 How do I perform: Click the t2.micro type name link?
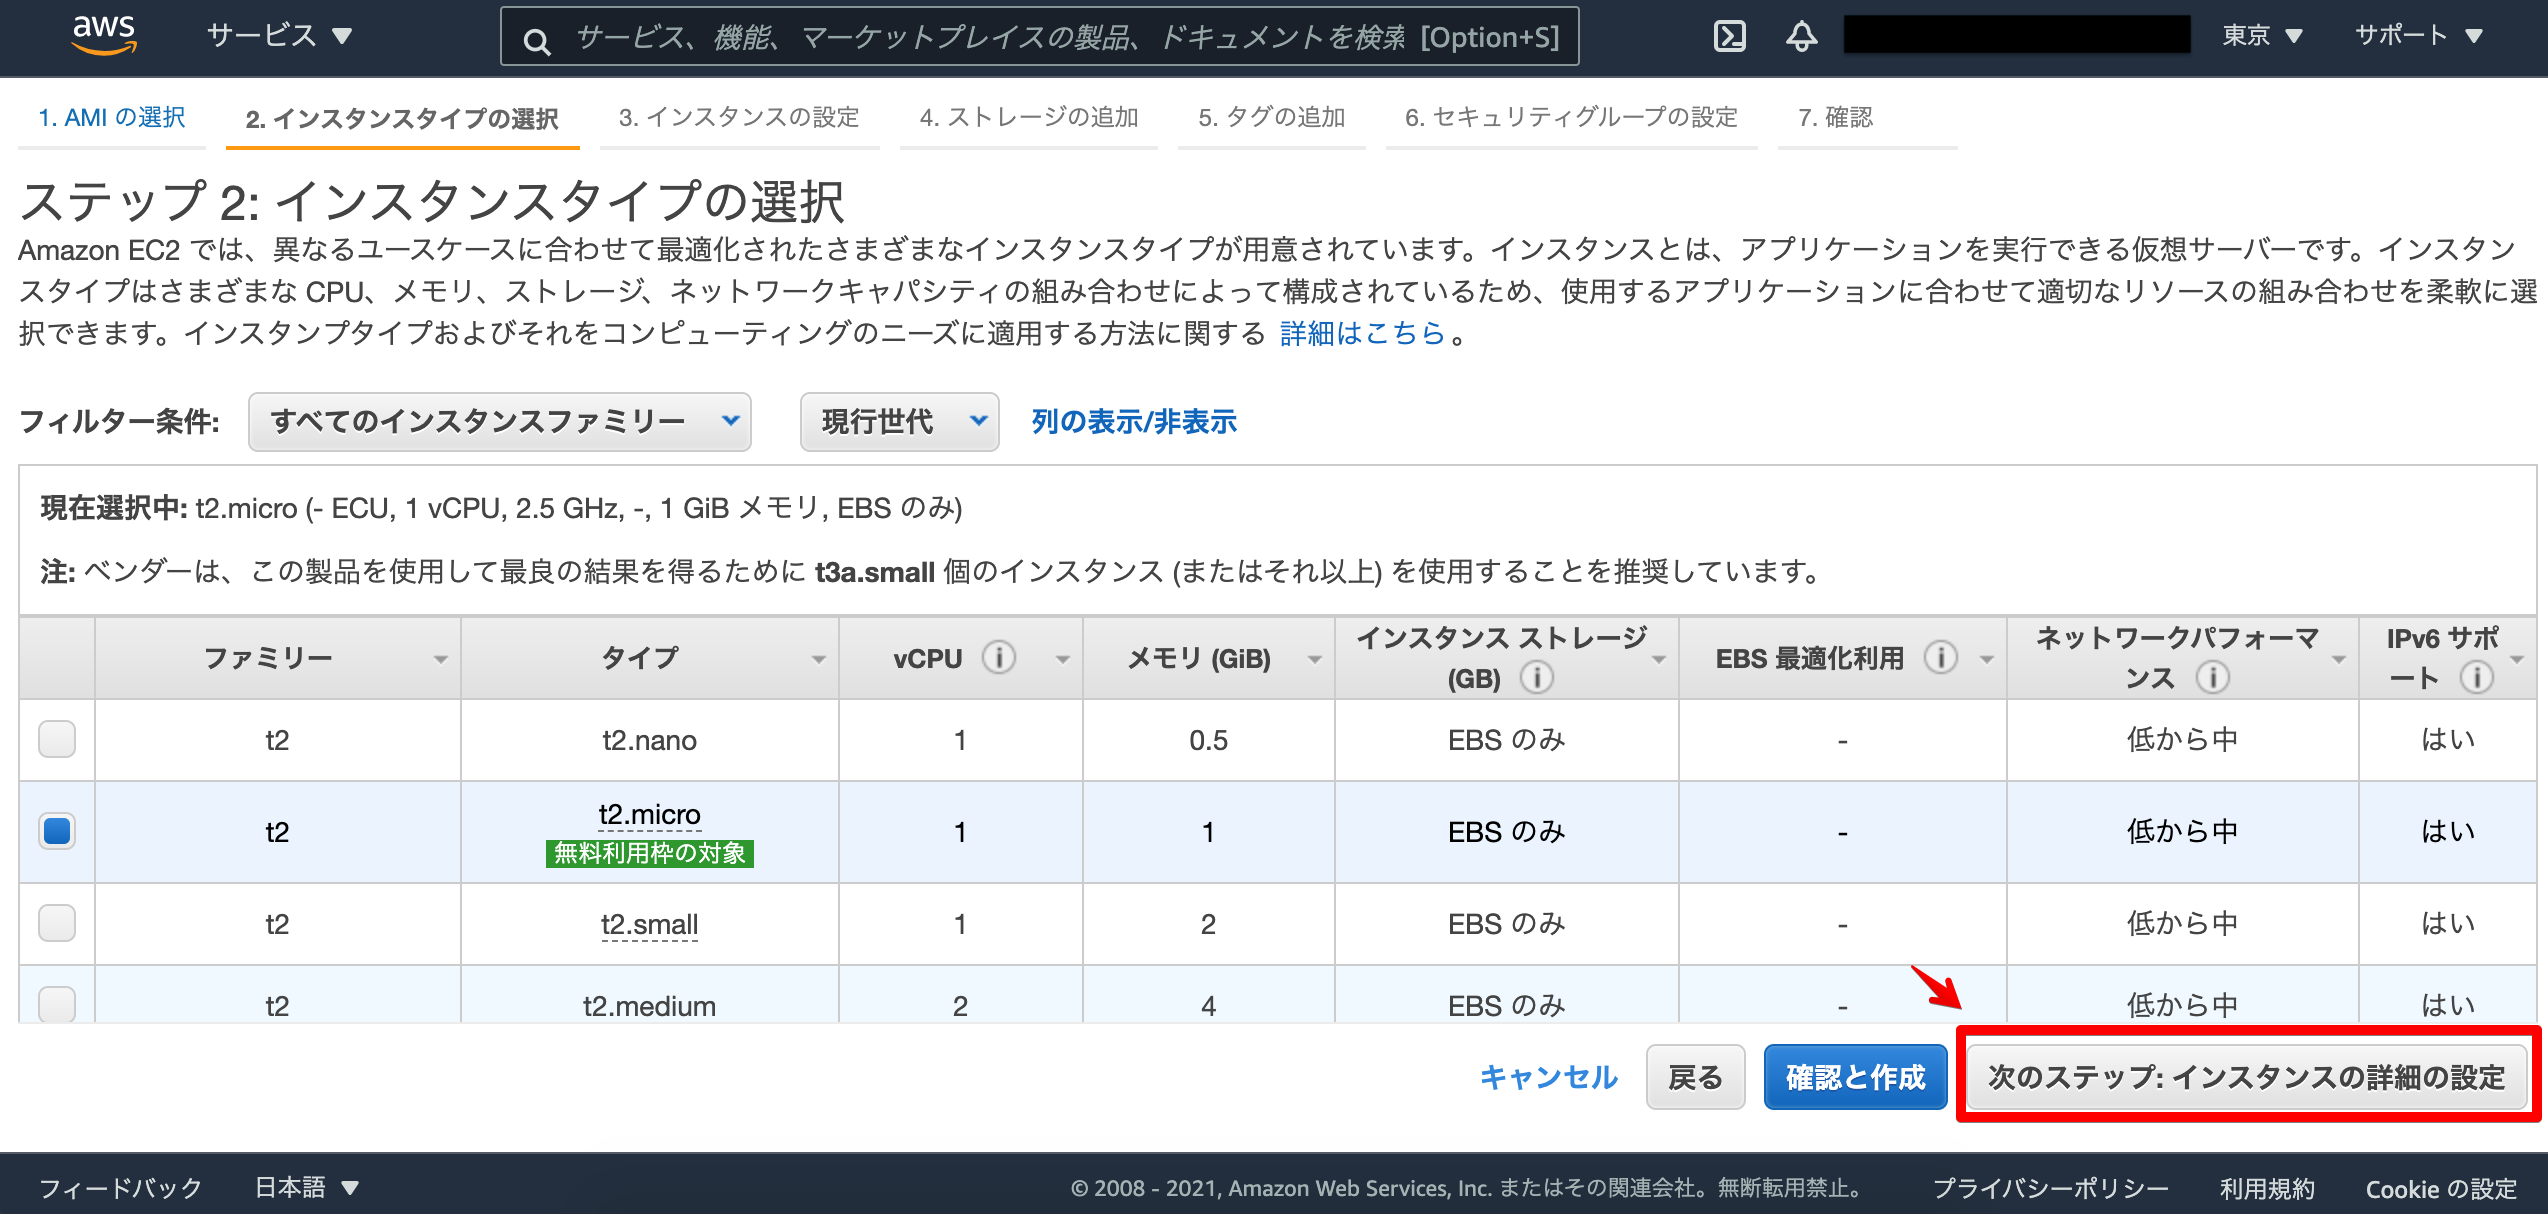coord(649,815)
